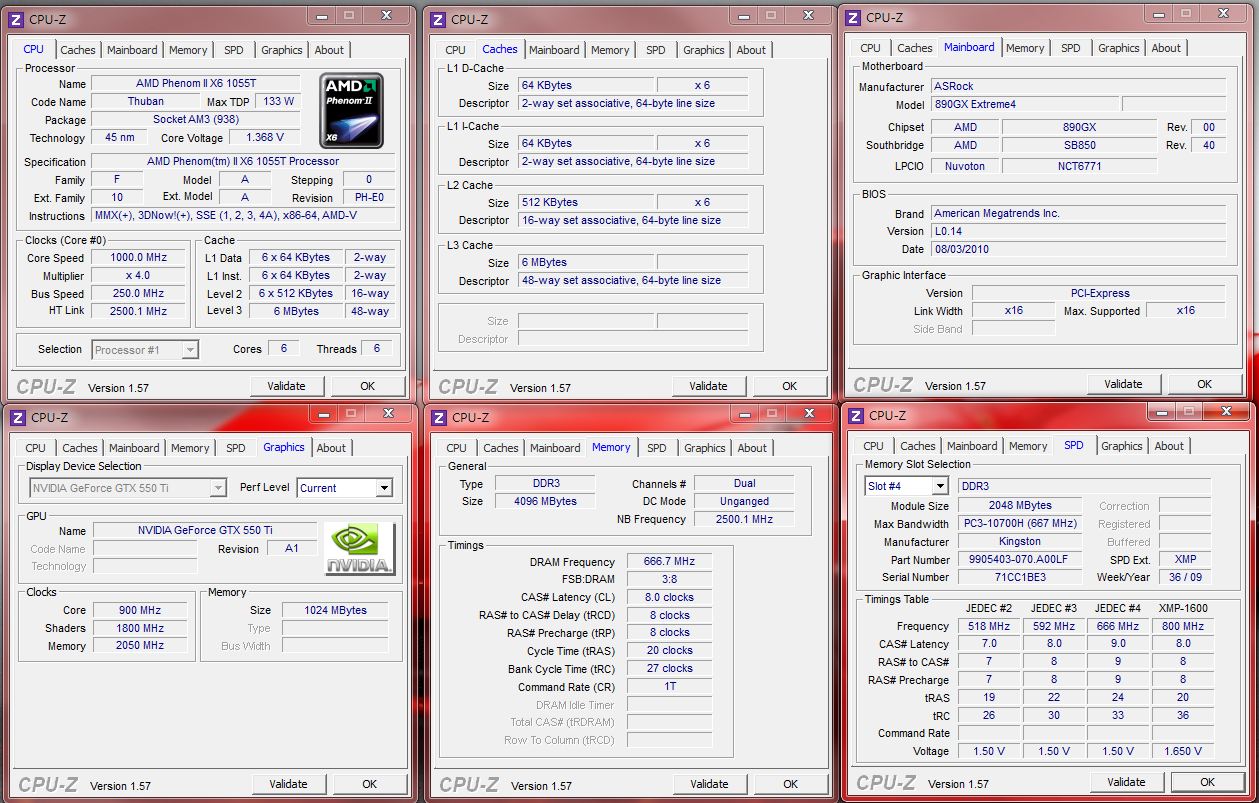1259x803 pixels.
Task: Click Validate in the Graphics window
Action: [289, 784]
